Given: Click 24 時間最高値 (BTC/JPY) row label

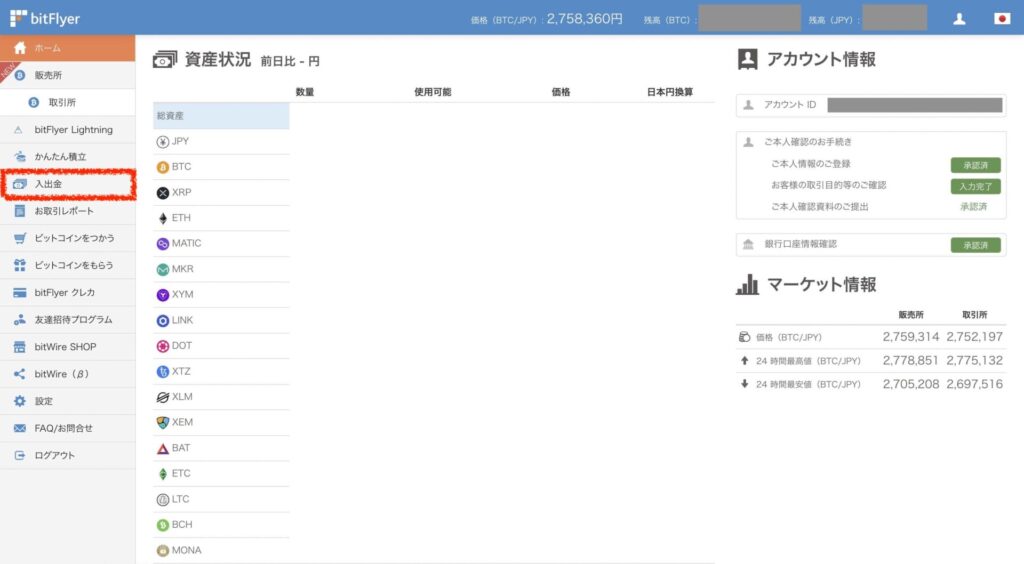Looking at the screenshot, I should (x=808, y=361).
